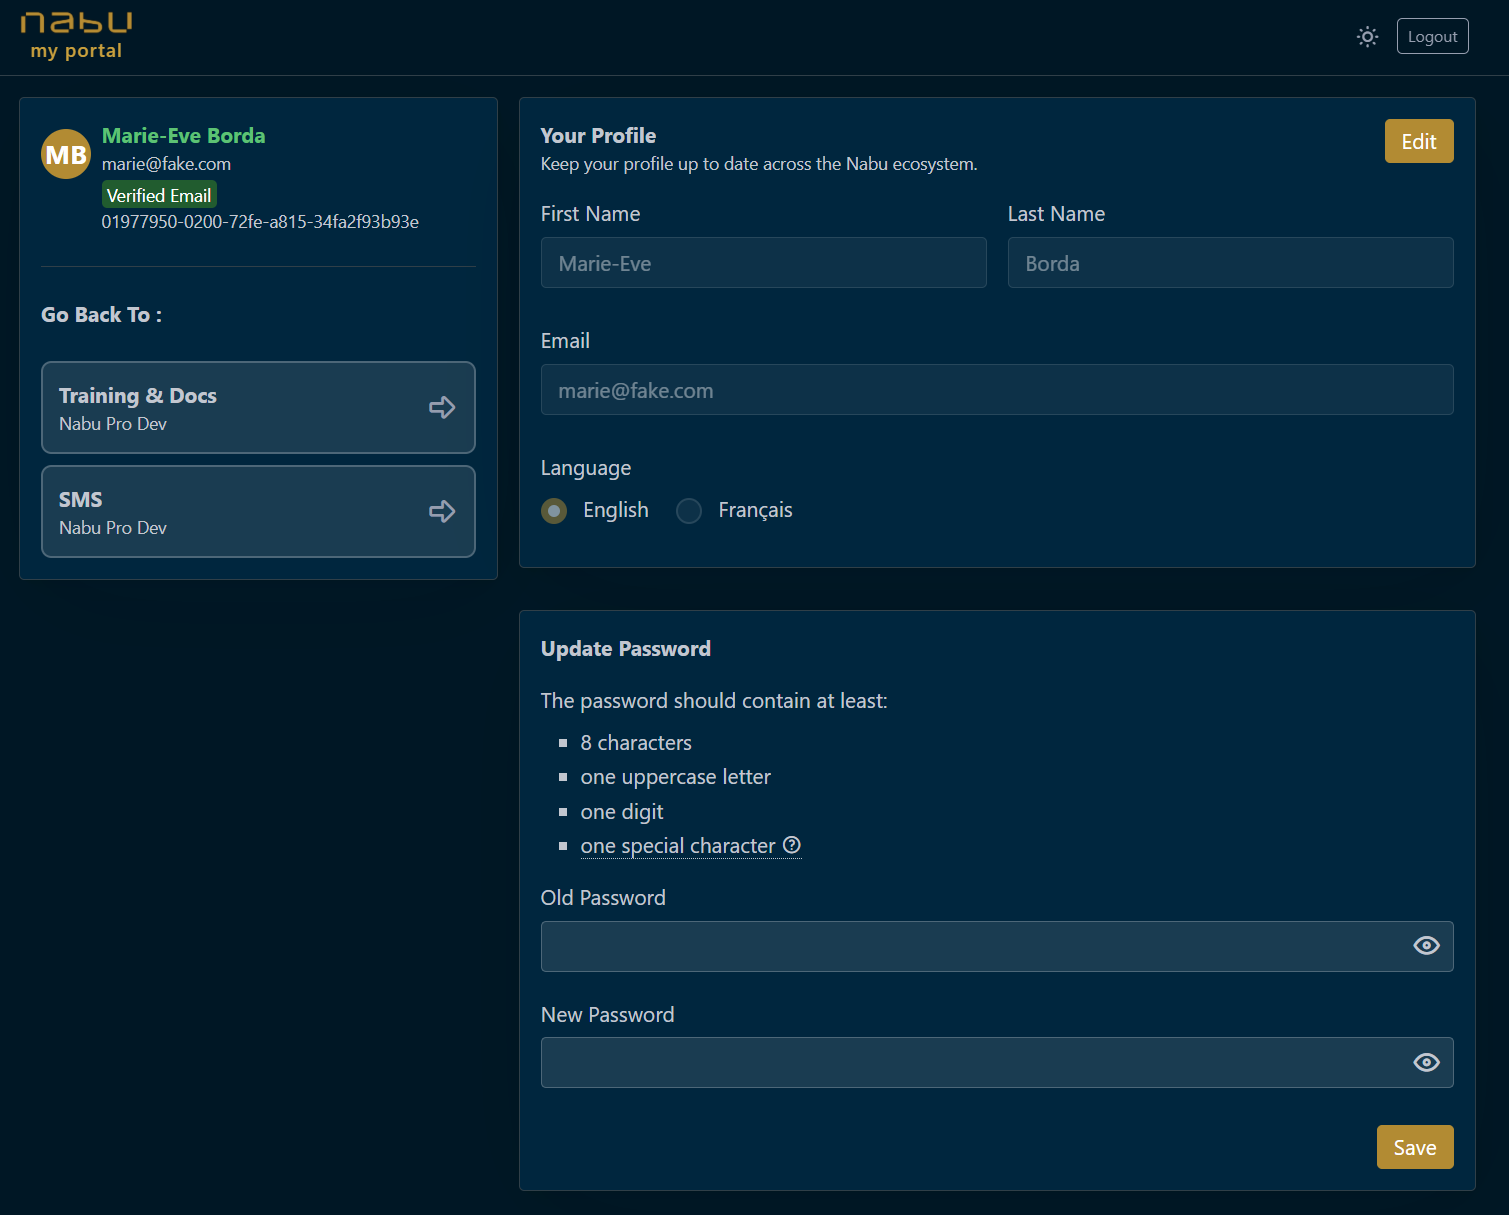The height and width of the screenshot is (1215, 1509).
Task: Select the English language radio button
Action: tap(554, 511)
